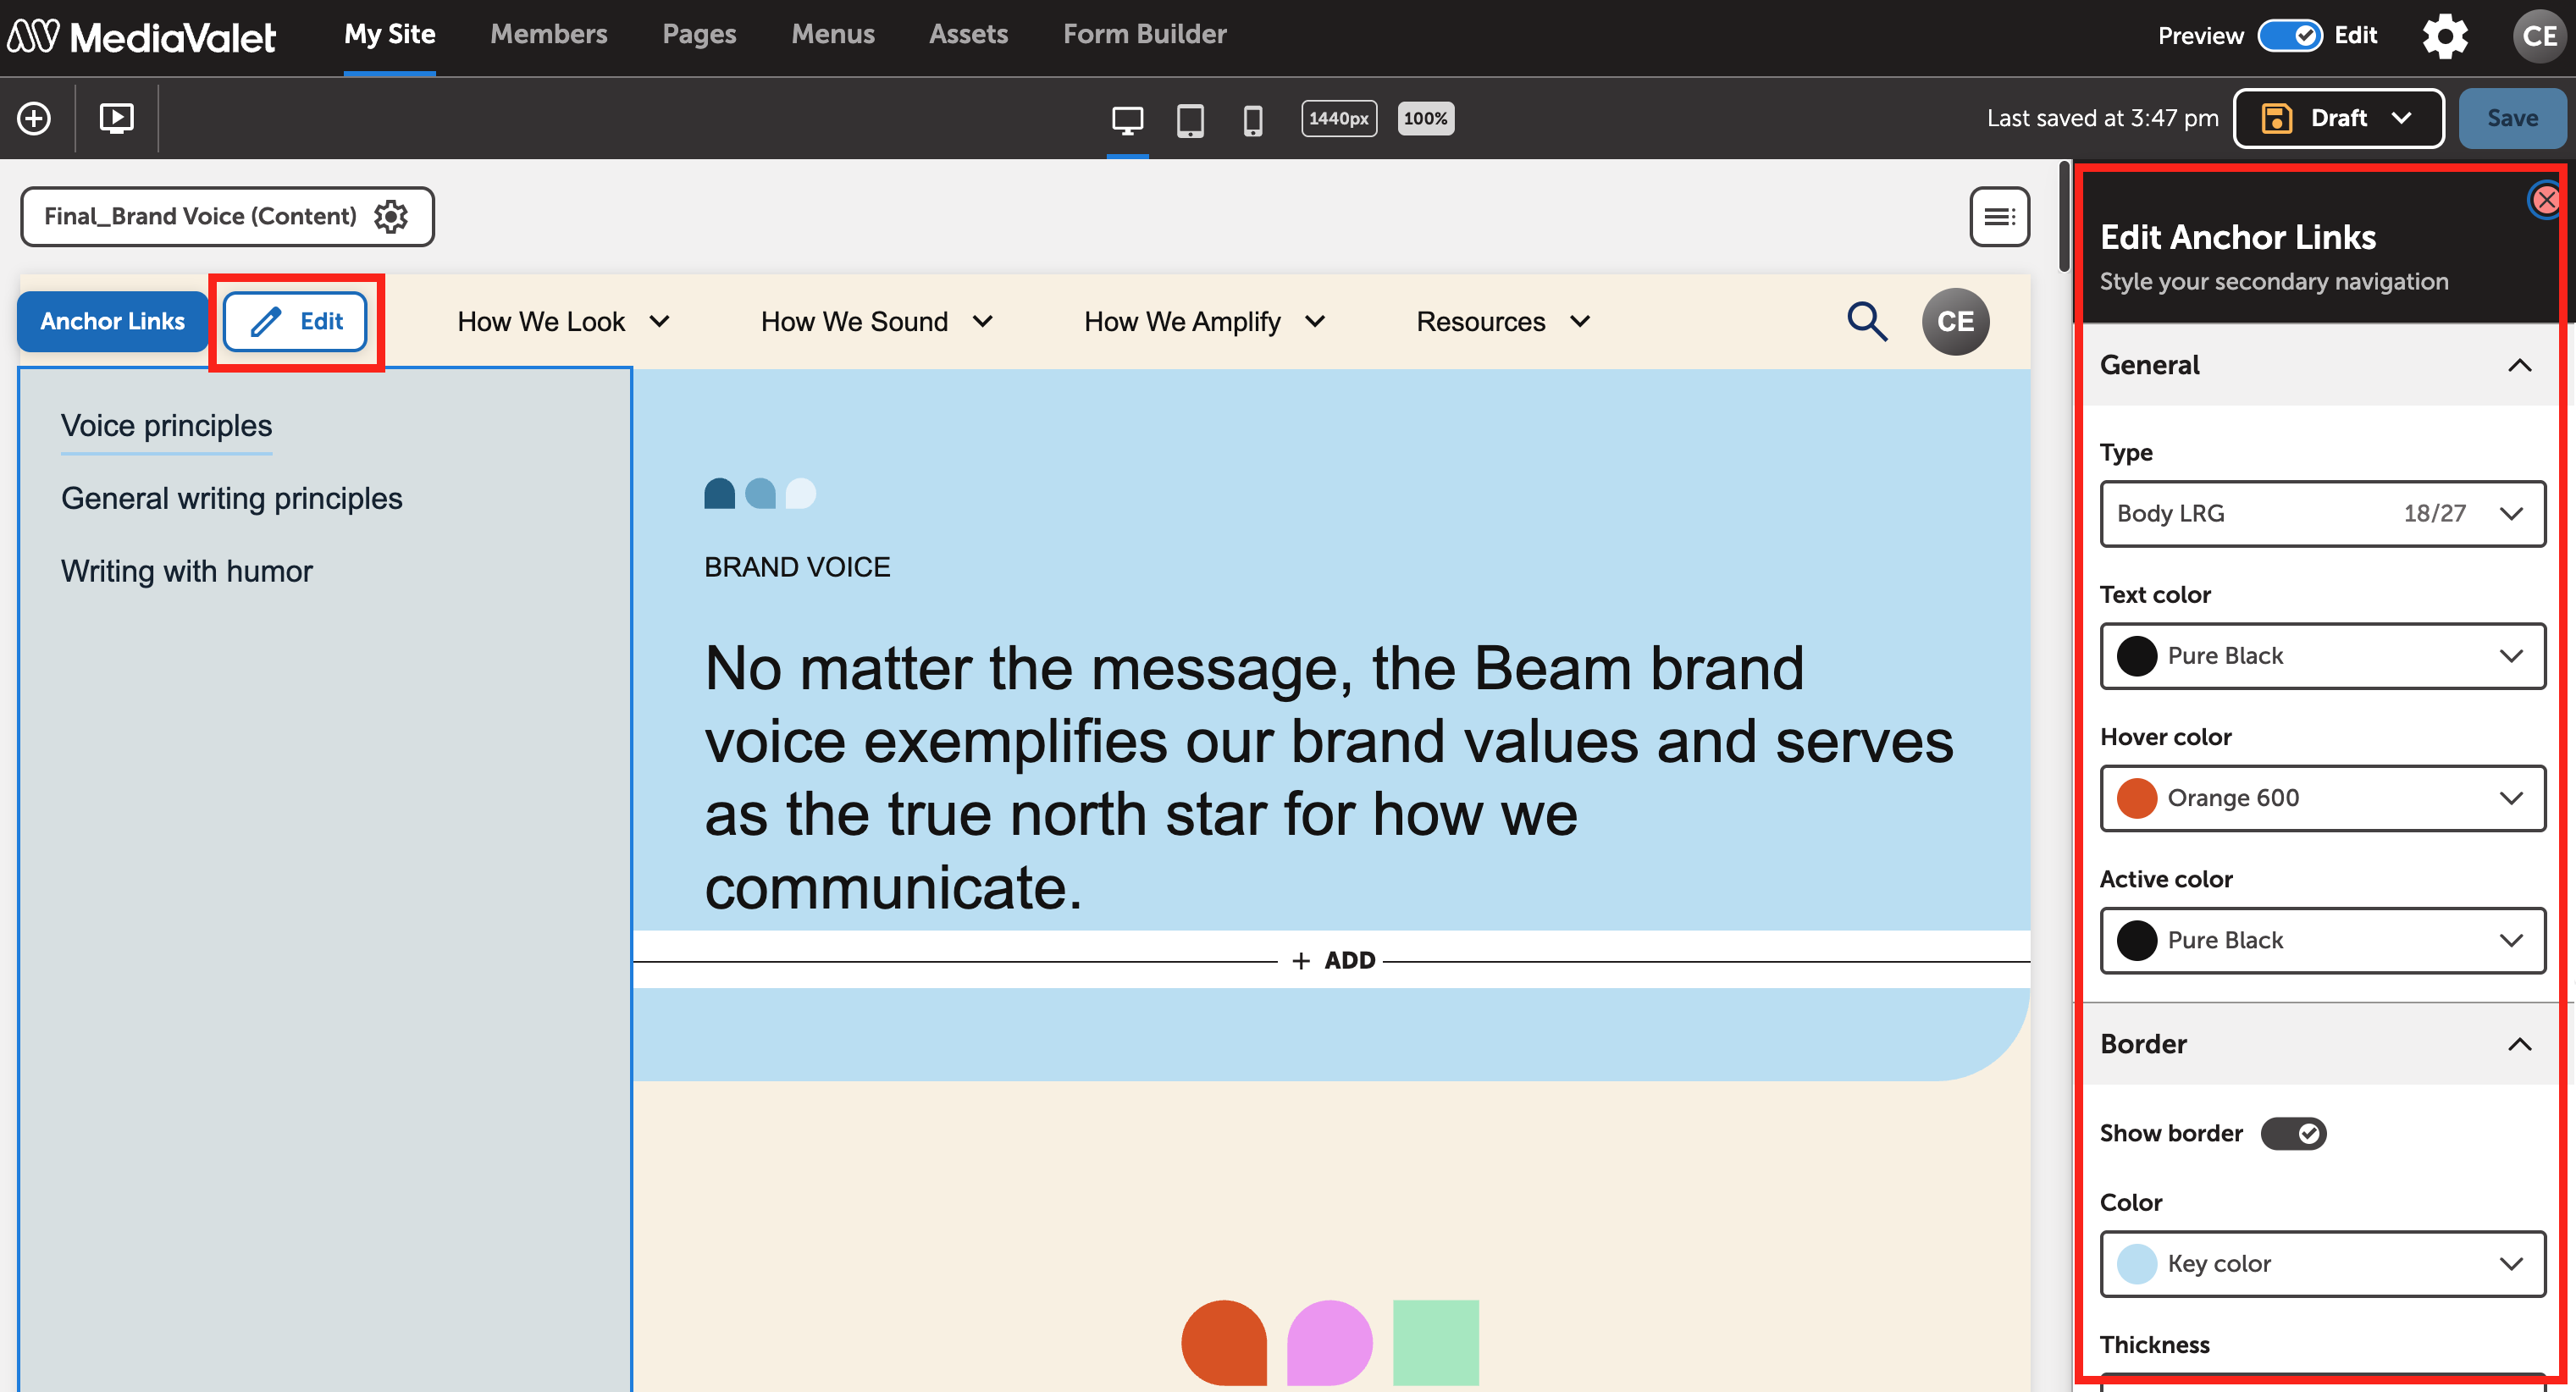The image size is (2576, 1392).
Task: Open the Active color dropdown
Action: 2322,939
